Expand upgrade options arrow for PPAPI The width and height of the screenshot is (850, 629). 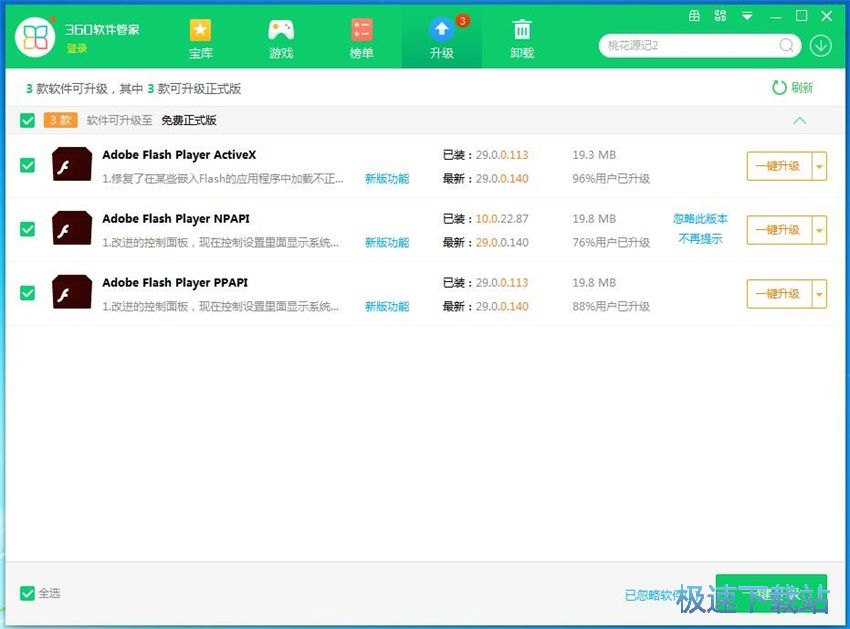pyautogui.click(x=819, y=294)
